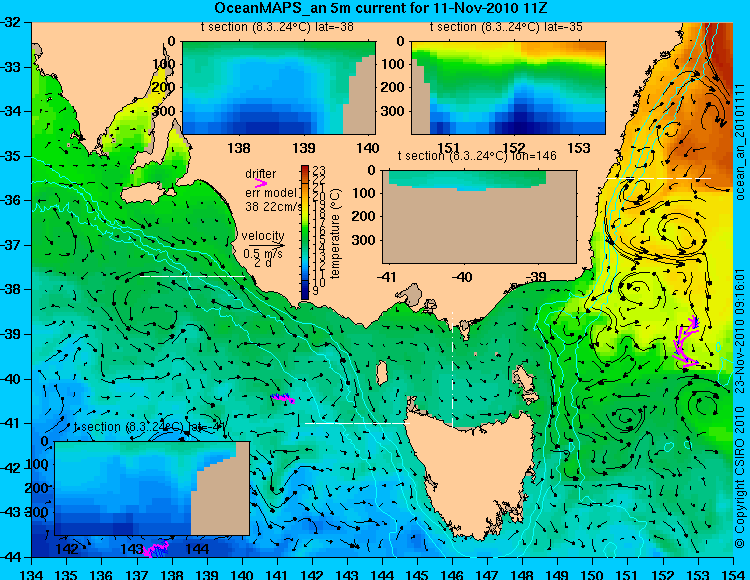
Task: Click the '0.5 m/s' velocity scale value
Action: (x=263, y=254)
